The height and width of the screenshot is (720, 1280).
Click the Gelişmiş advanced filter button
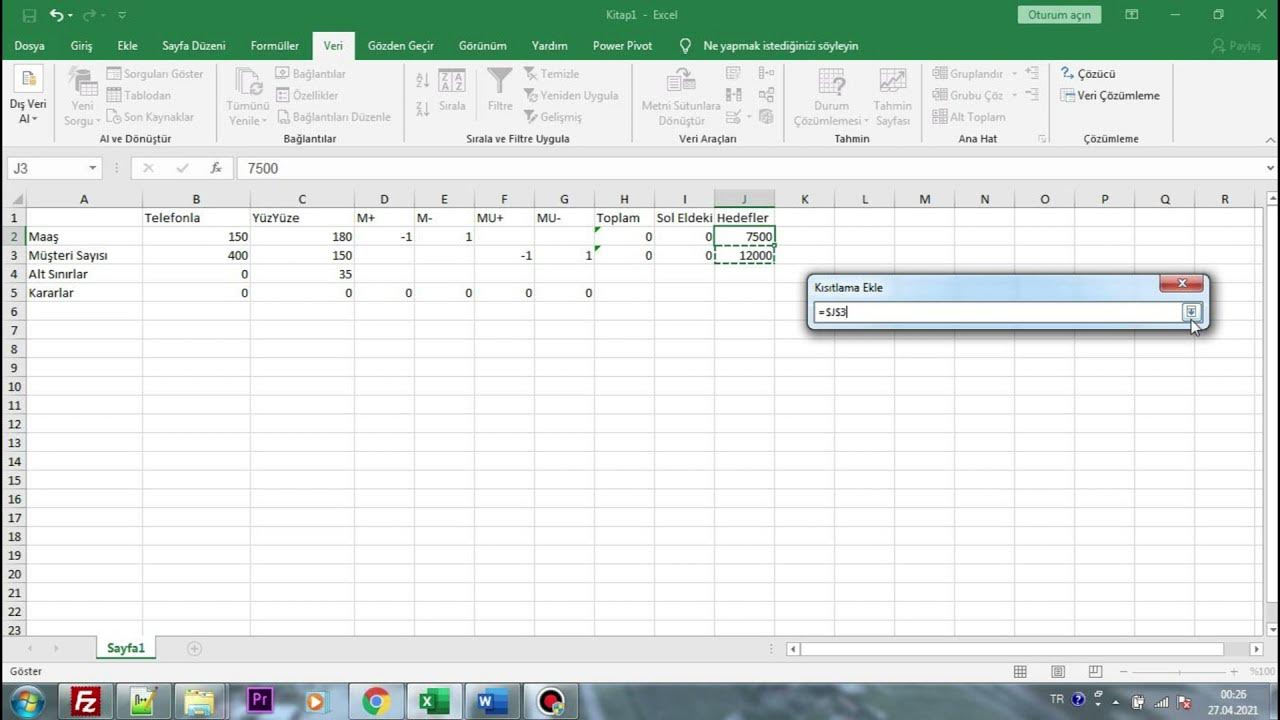[x=553, y=117]
